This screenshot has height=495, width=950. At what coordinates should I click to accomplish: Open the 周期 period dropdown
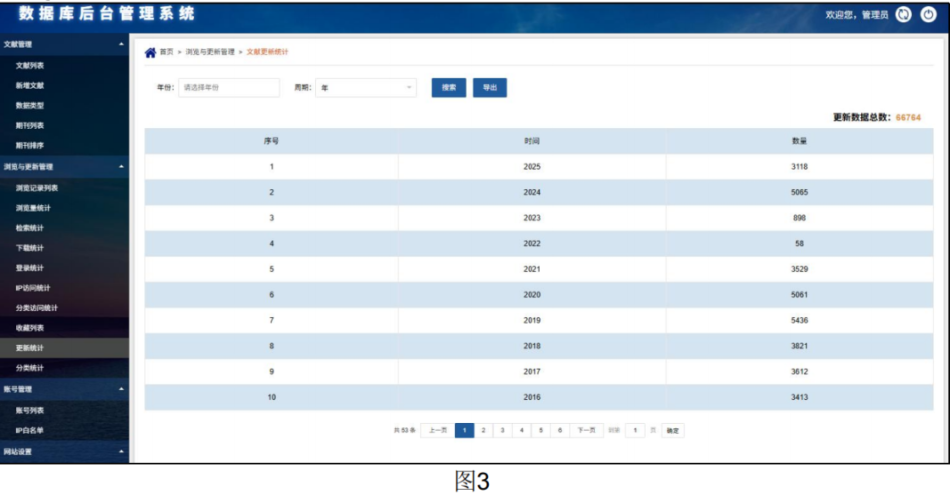[365, 88]
